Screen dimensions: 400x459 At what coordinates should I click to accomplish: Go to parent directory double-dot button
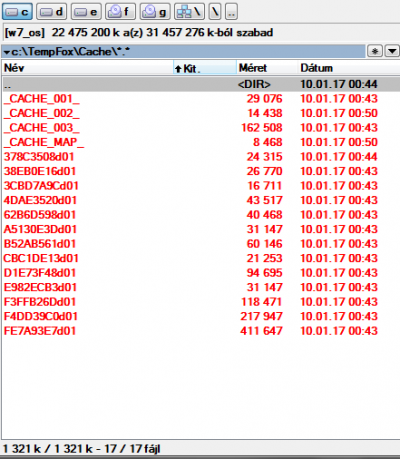click(232, 12)
